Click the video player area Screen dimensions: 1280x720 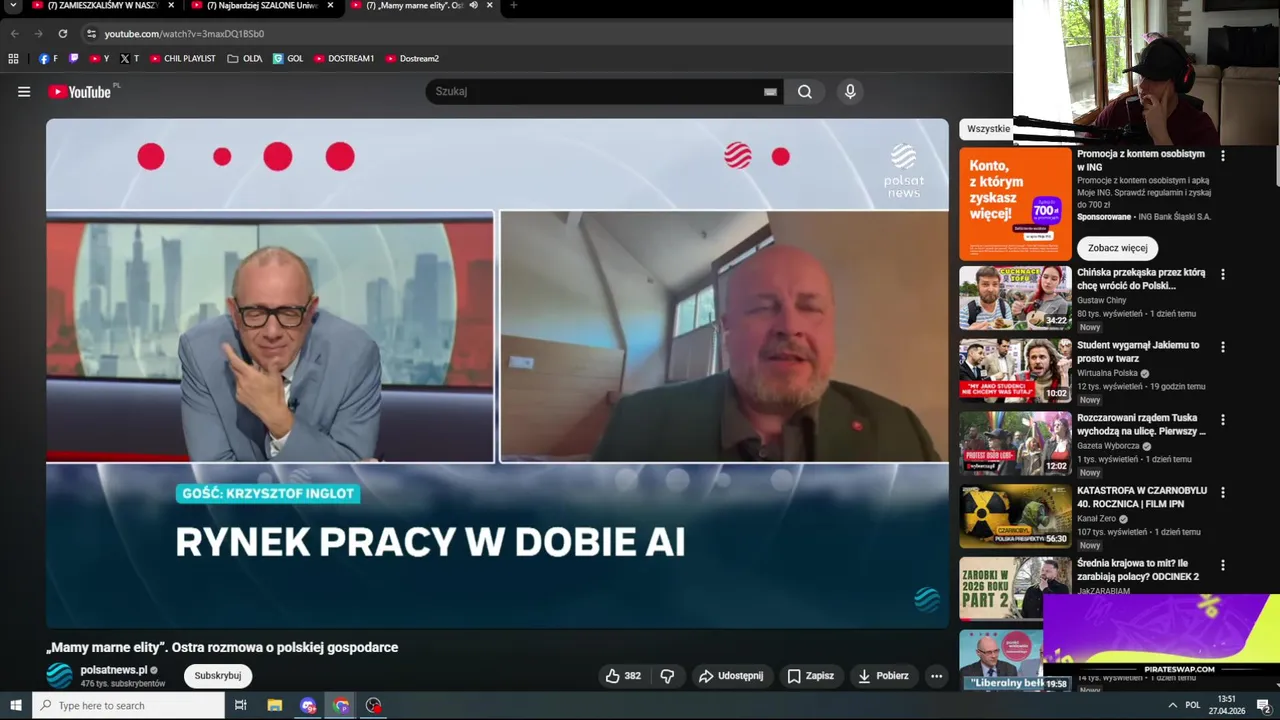click(497, 373)
